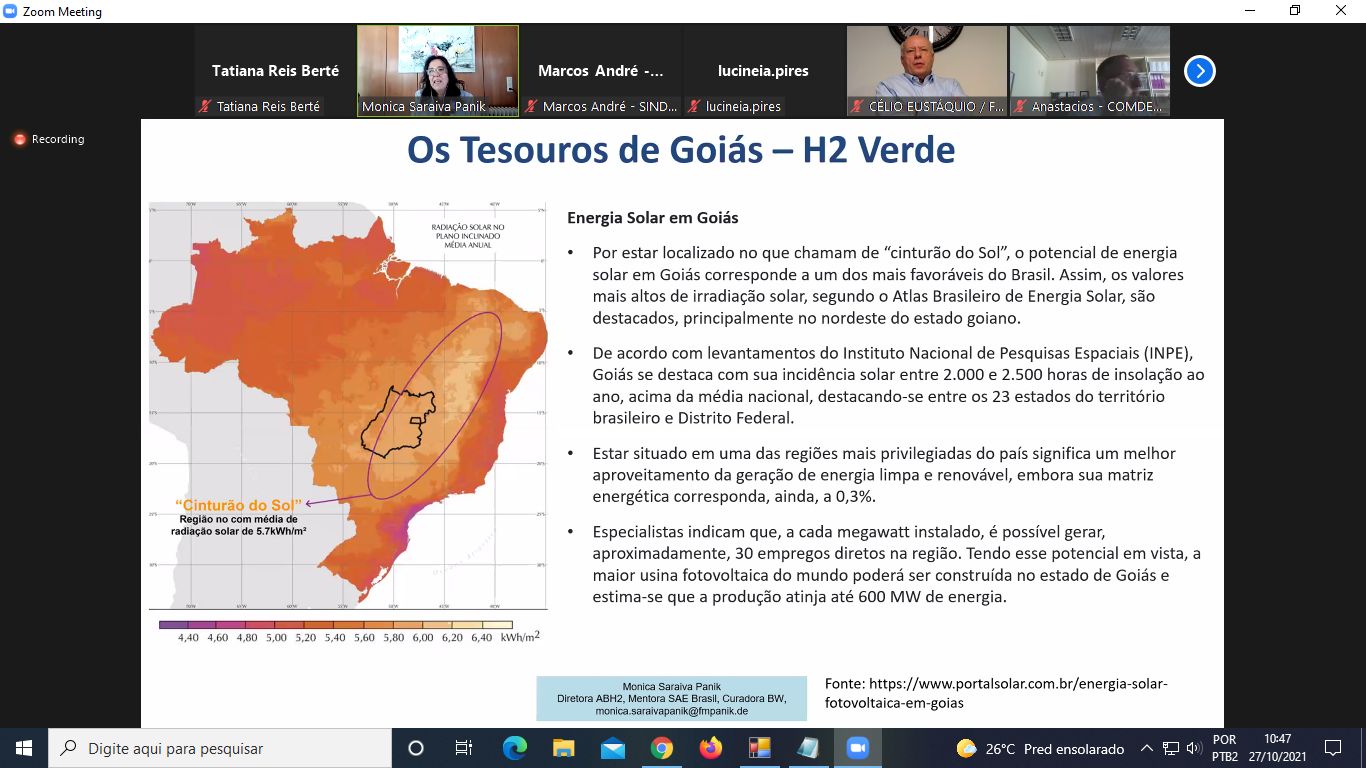
Task: Click the Monica Saraiva Panik credit box
Action: coord(672,698)
